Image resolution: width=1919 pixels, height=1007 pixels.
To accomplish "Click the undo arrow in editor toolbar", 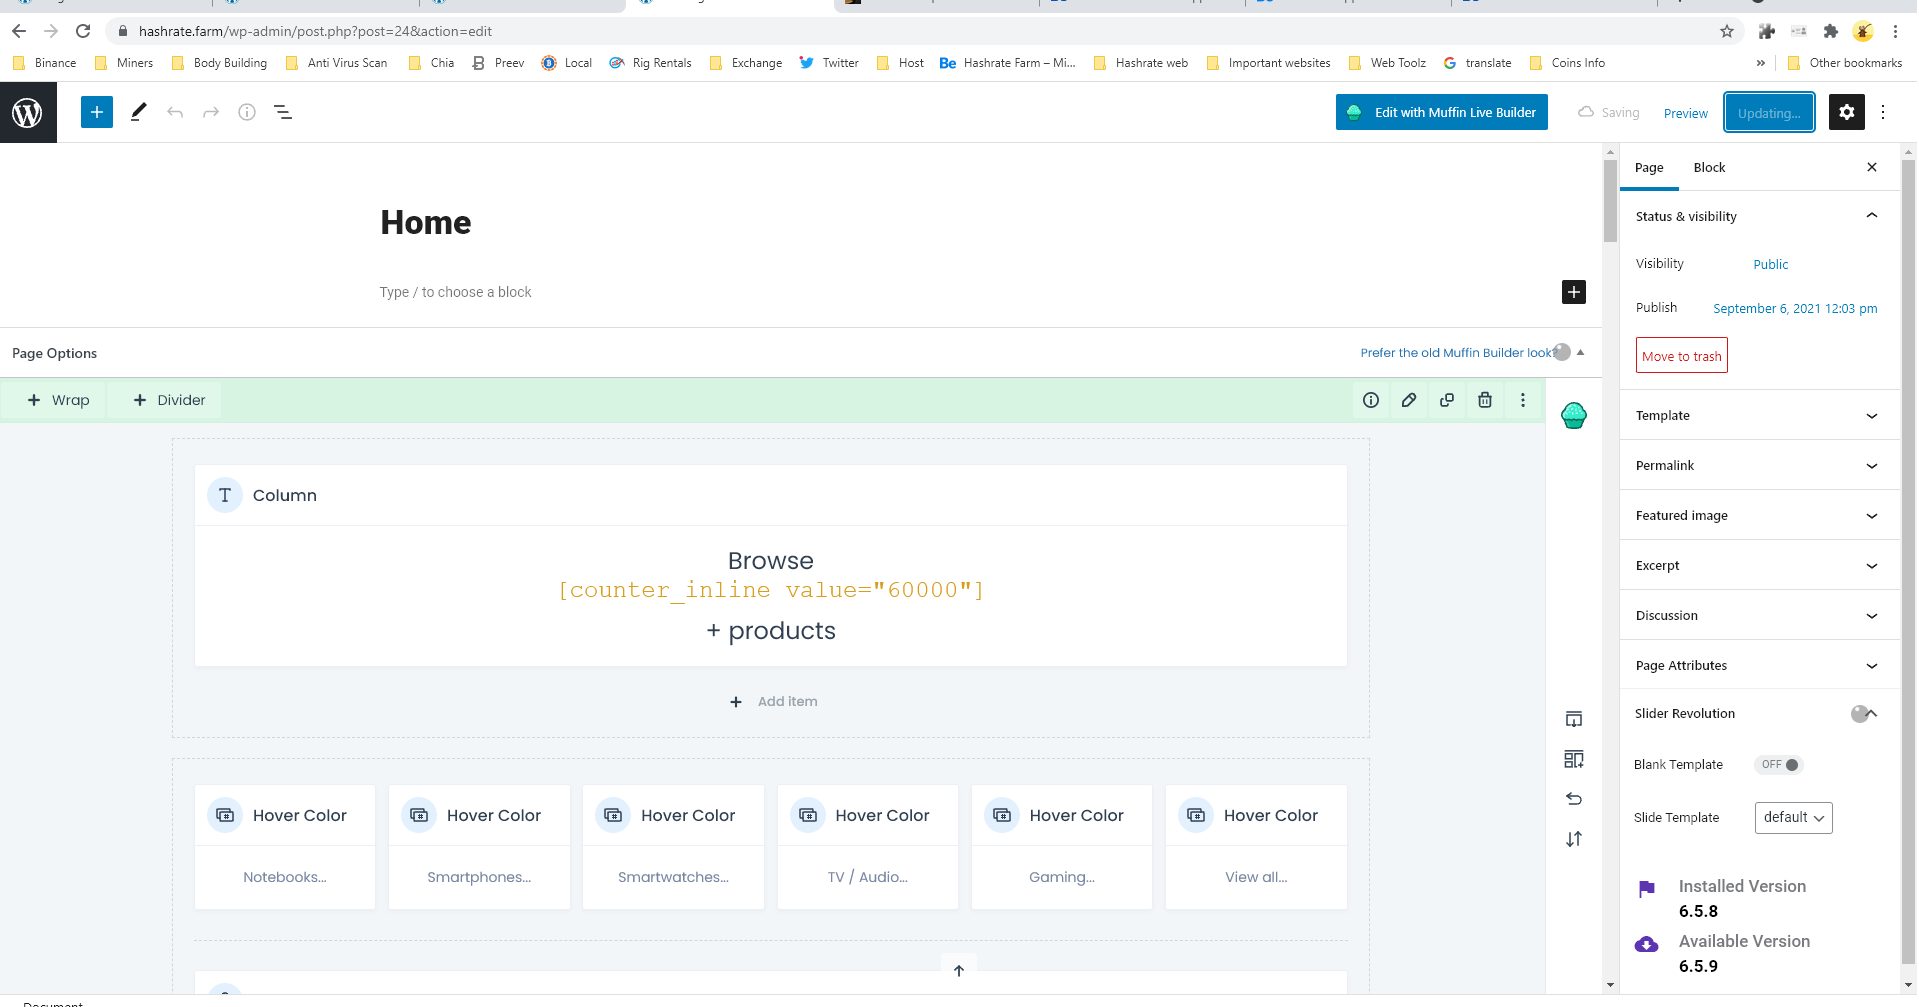I will (175, 112).
